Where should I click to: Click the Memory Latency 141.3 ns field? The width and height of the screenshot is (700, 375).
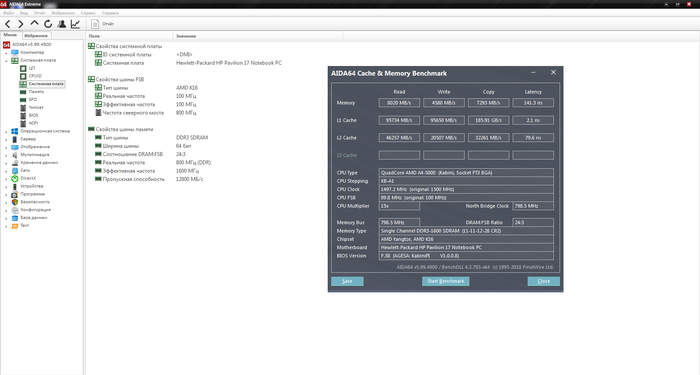533,103
